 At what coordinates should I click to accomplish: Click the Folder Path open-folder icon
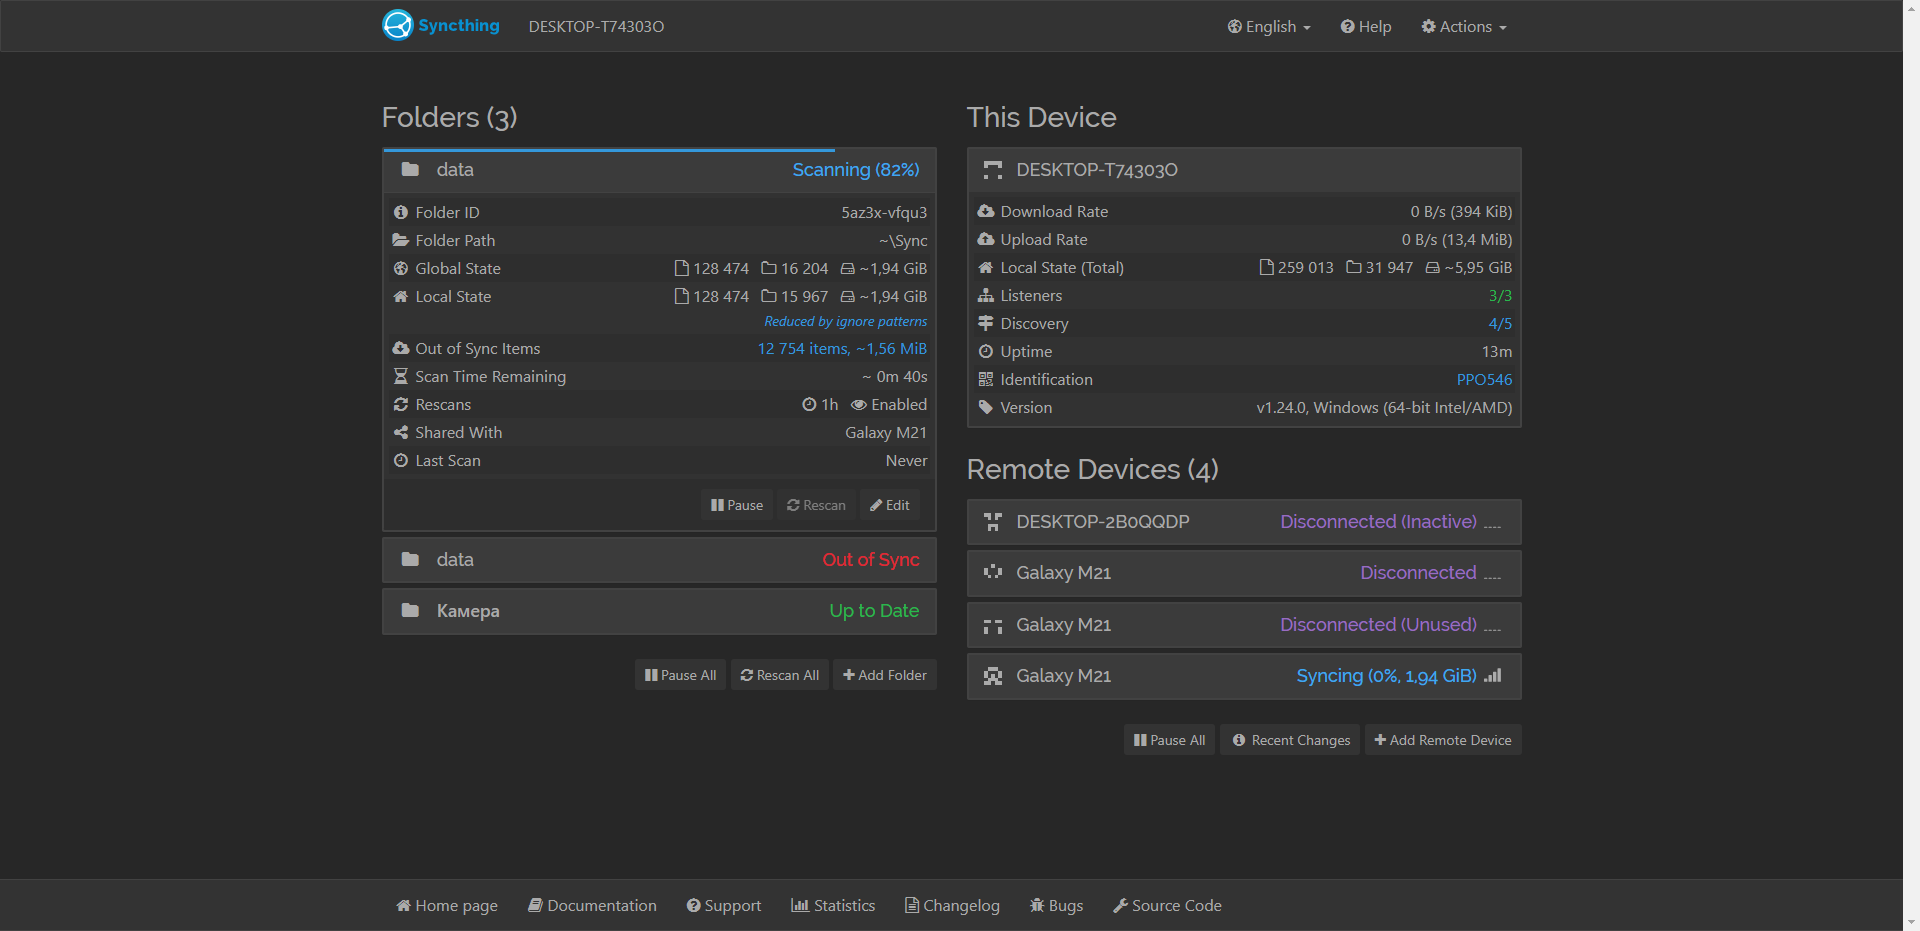point(401,241)
